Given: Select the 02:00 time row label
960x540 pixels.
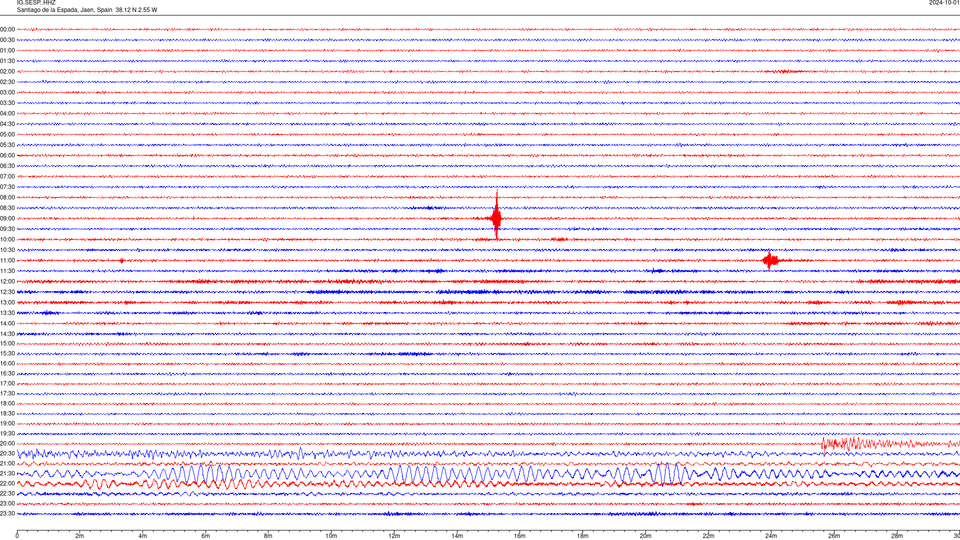Looking at the screenshot, I should coord(7,72).
